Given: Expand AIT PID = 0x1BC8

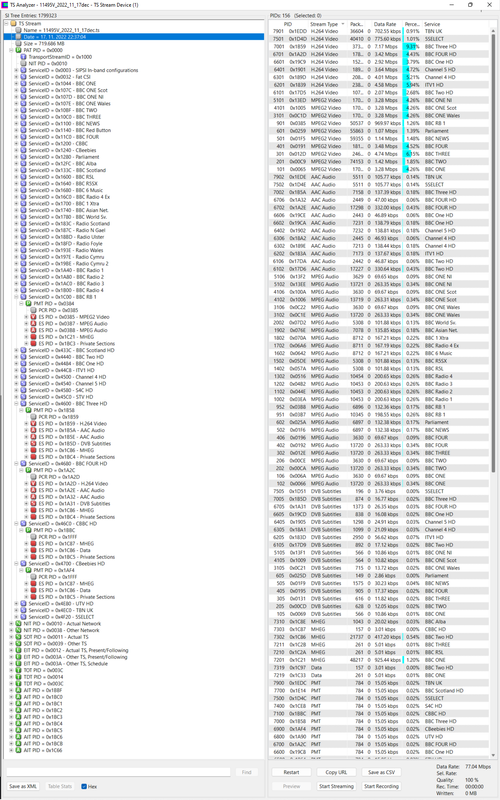Looking at the screenshot, I should [11, 743].
